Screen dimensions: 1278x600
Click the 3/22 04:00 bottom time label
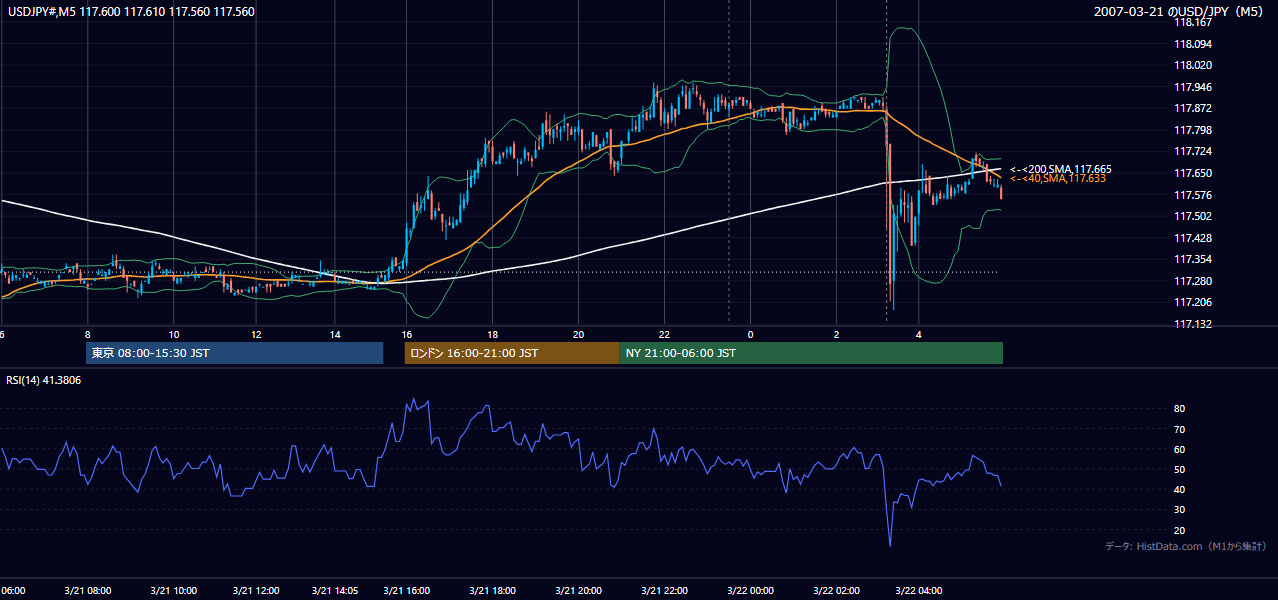[x=921, y=591]
